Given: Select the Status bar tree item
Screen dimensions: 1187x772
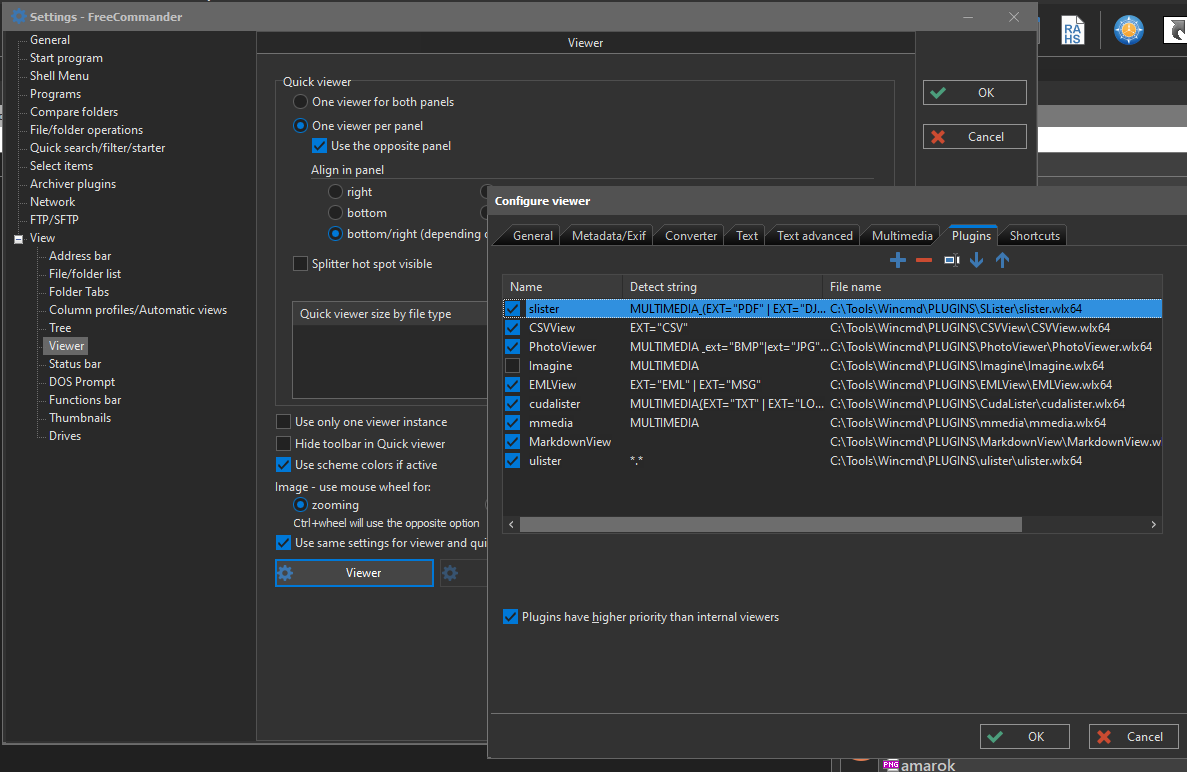Looking at the screenshot, I should click(75, 364).
